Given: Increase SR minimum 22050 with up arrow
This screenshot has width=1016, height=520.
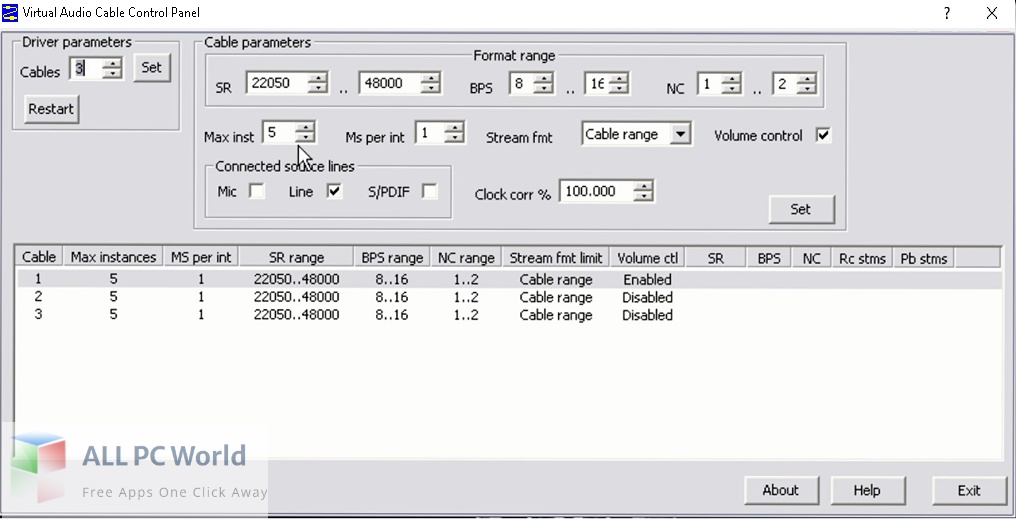Looking at the screenshot, I should coord(318,78).
